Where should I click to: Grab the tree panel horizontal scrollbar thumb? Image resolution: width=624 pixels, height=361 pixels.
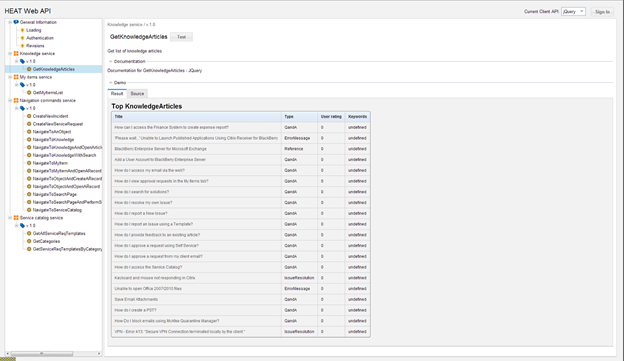click(42, 353)
